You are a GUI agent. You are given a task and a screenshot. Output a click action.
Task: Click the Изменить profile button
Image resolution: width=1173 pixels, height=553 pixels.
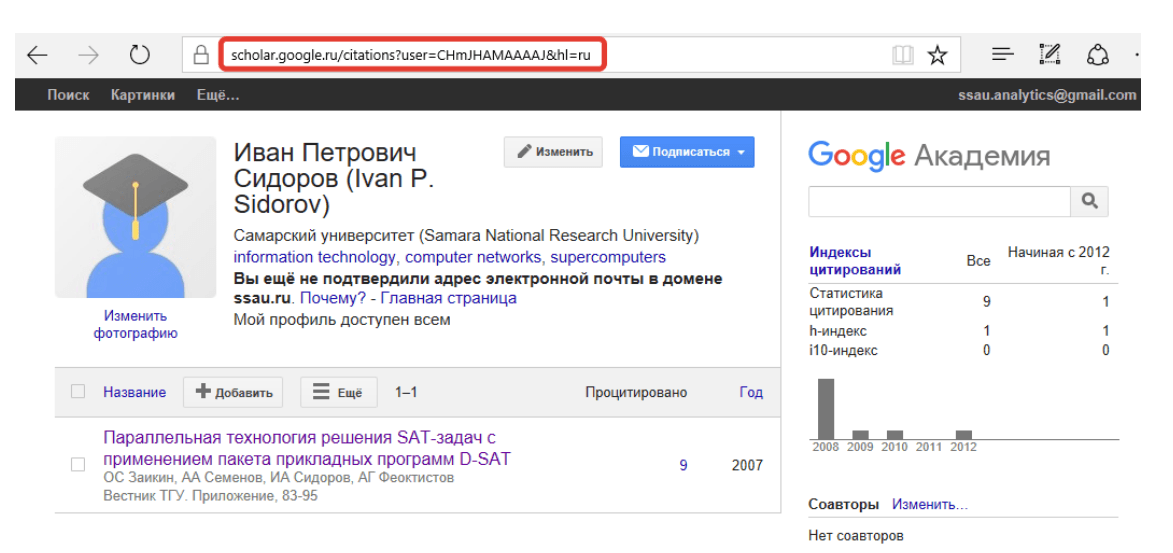[554, 152]
